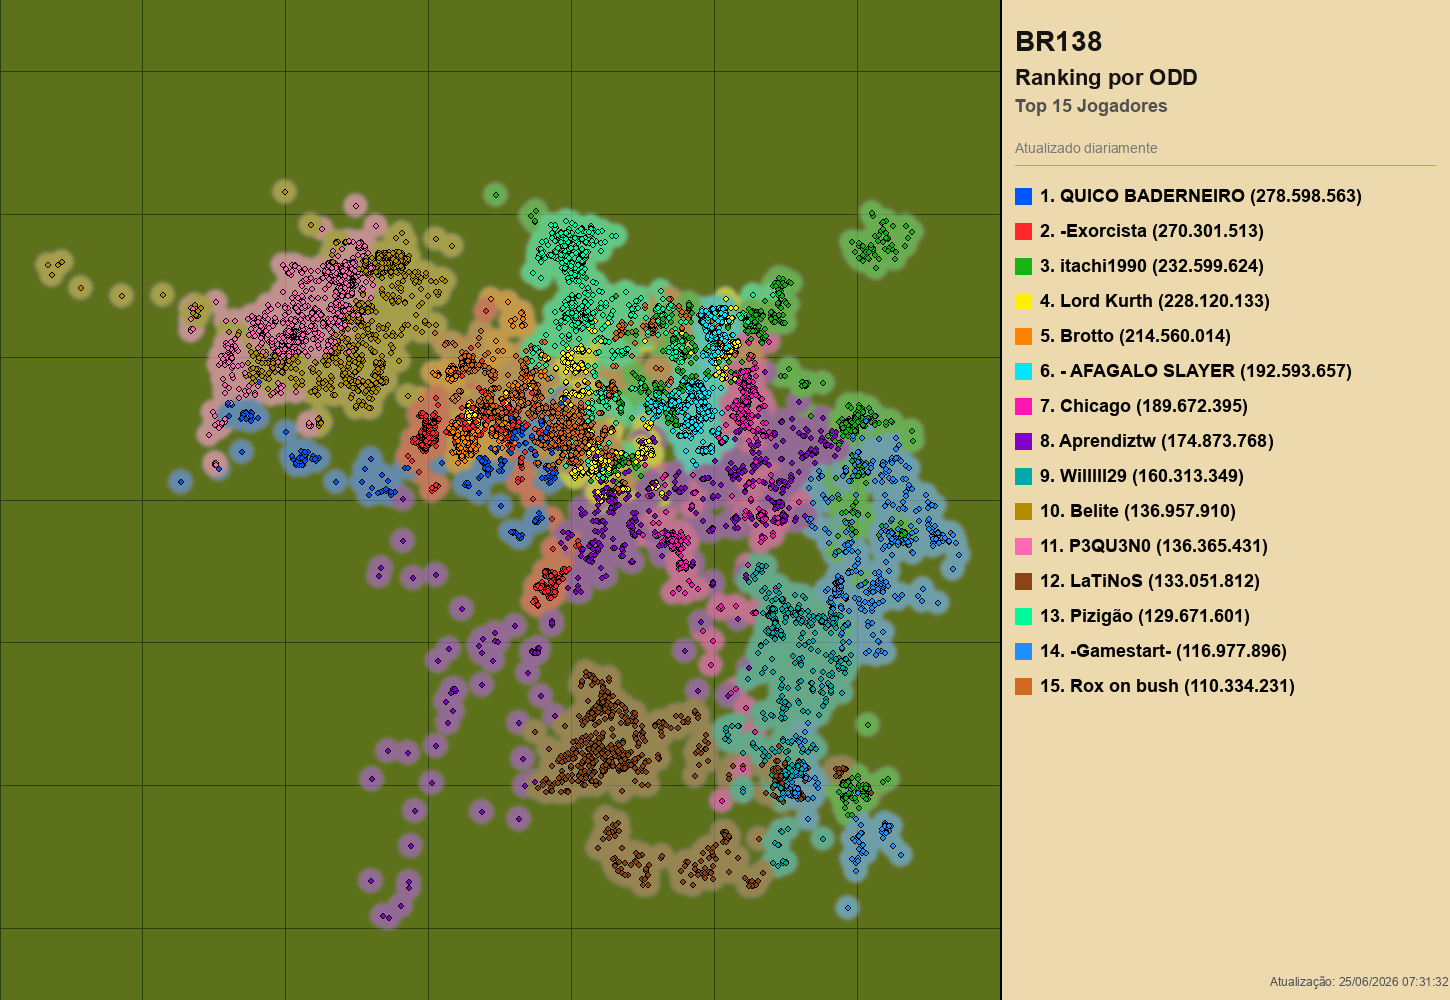Viewport: 1450px width, 1000px height.
Task: Click the red swatch next to -Exorcista
Action: [x=1023, y=231]
